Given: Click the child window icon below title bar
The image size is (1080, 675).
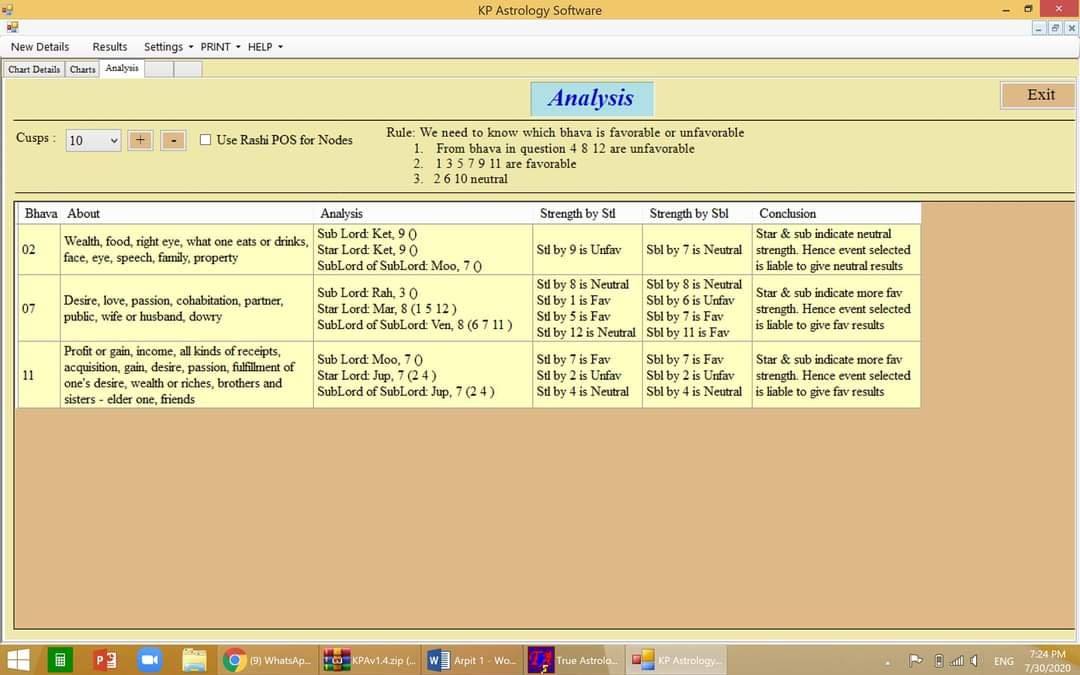Looking at the screenshot, I should pyautogui.click(x=12, y=28).
